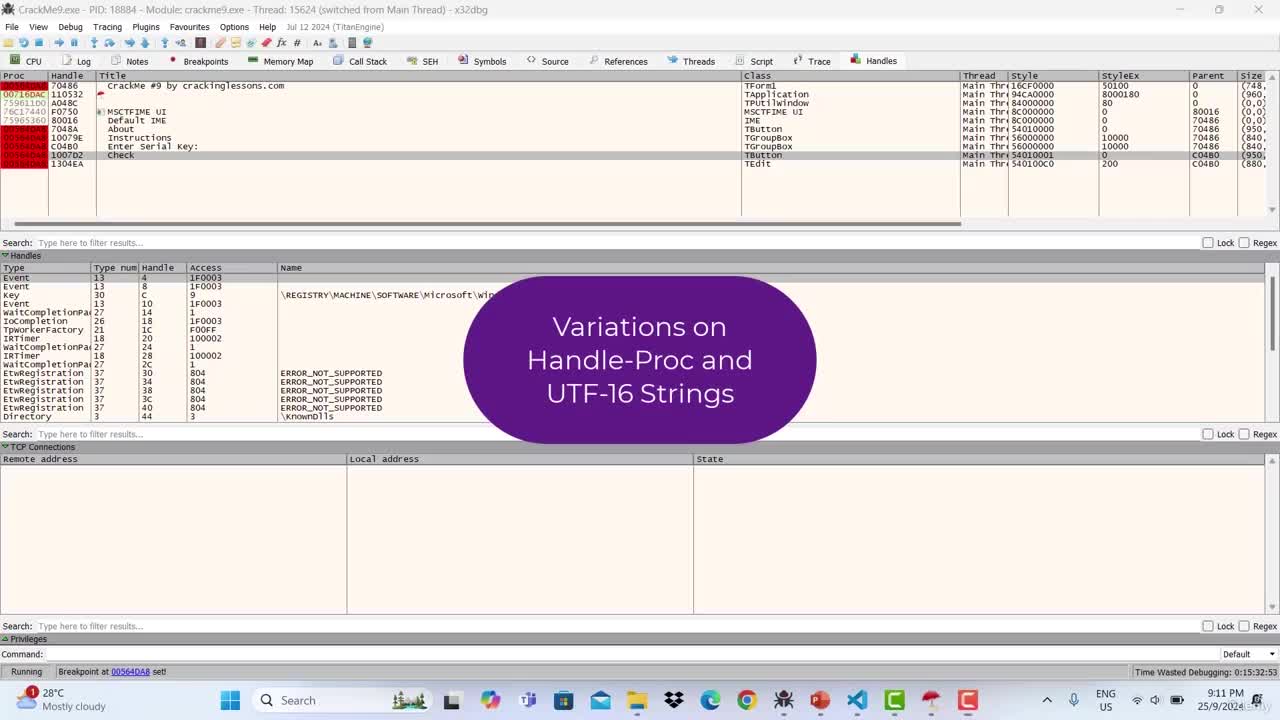Click the Pause toolbar icon

pyautogui.click(x=74, y=43)
